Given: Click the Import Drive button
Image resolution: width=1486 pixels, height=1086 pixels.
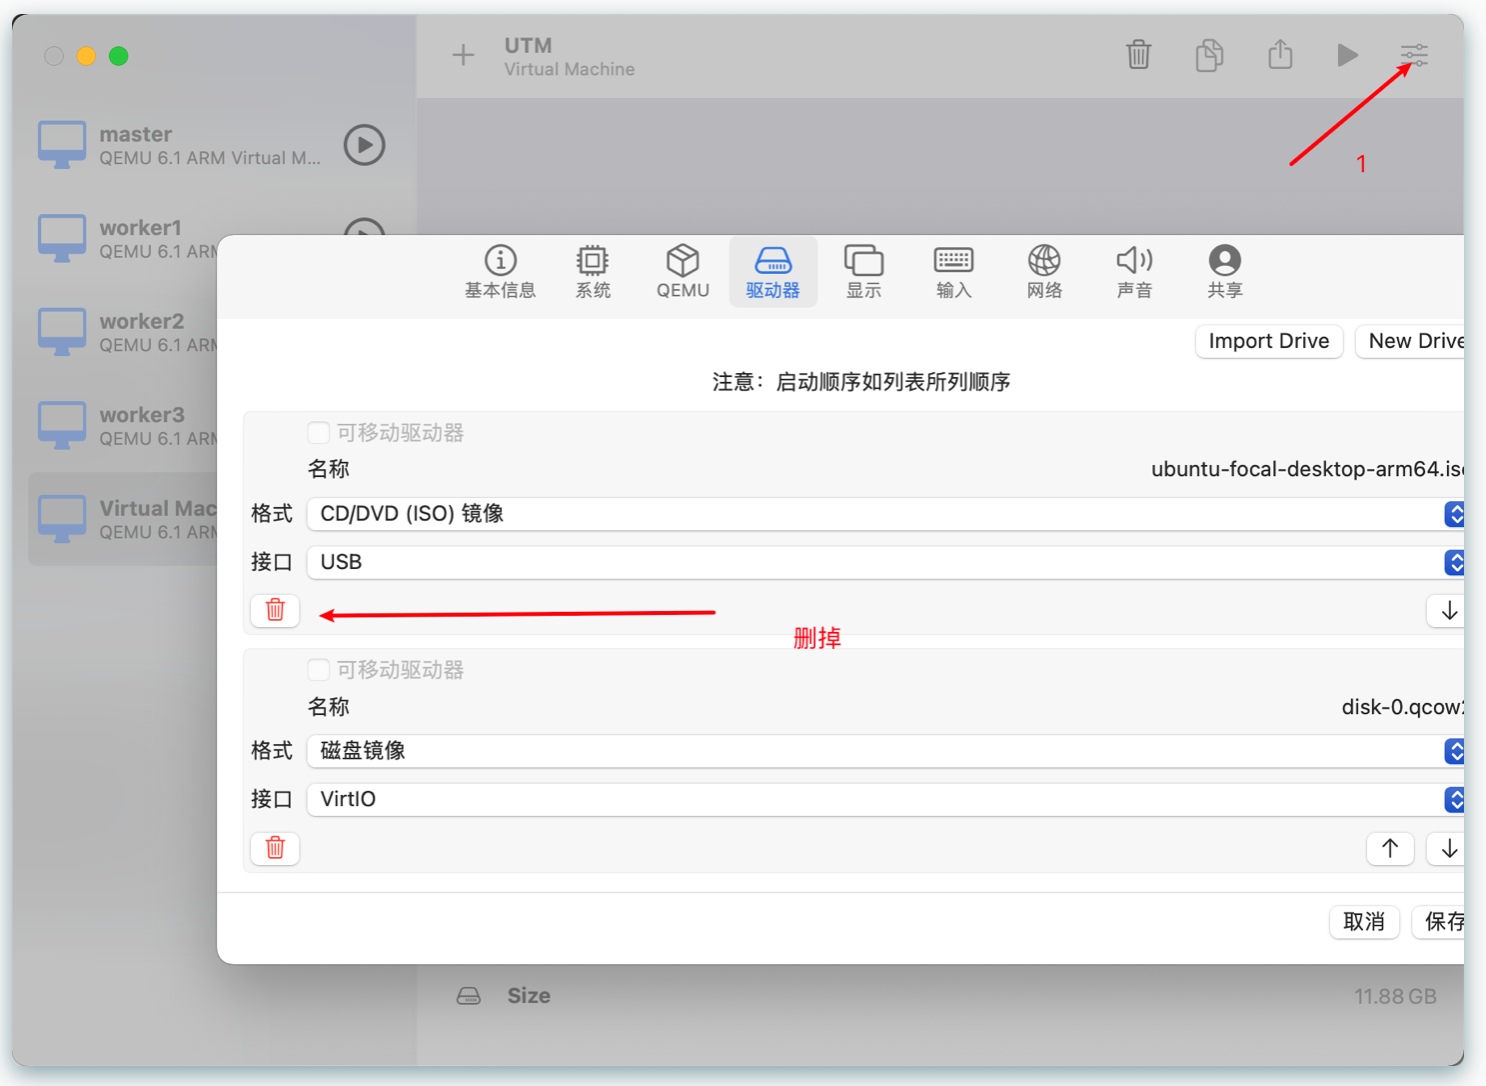Looking at the screenshot, I should (x=1268, y=341).
